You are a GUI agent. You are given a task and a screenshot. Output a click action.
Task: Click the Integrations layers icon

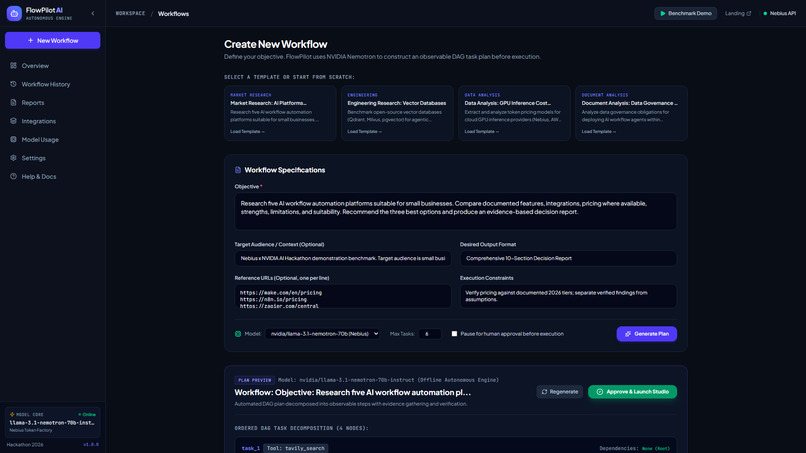(x=13, y=121)
